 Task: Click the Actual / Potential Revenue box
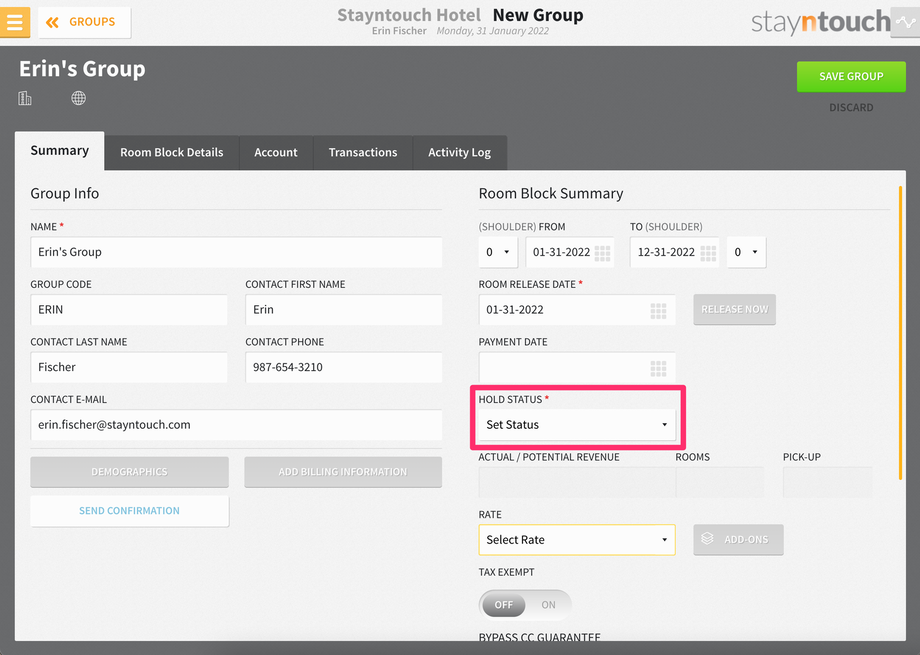pos(577,482)
